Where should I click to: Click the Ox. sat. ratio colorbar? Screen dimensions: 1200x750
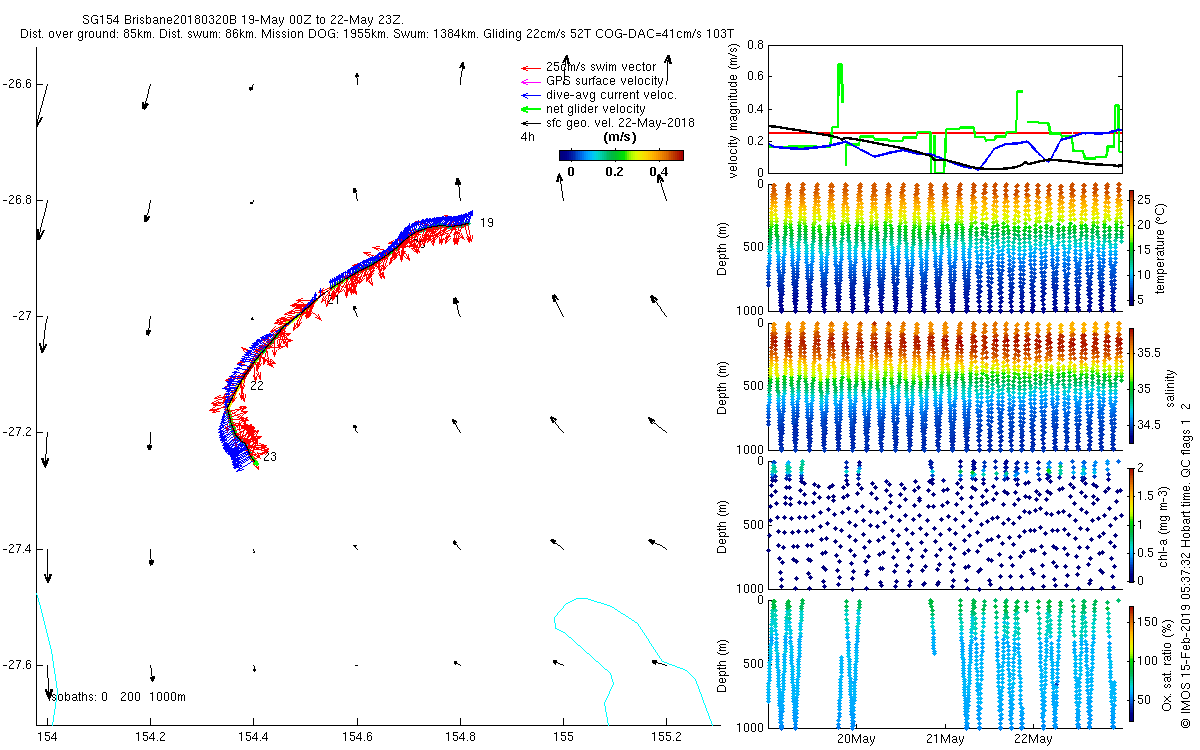pos(1131,662)
